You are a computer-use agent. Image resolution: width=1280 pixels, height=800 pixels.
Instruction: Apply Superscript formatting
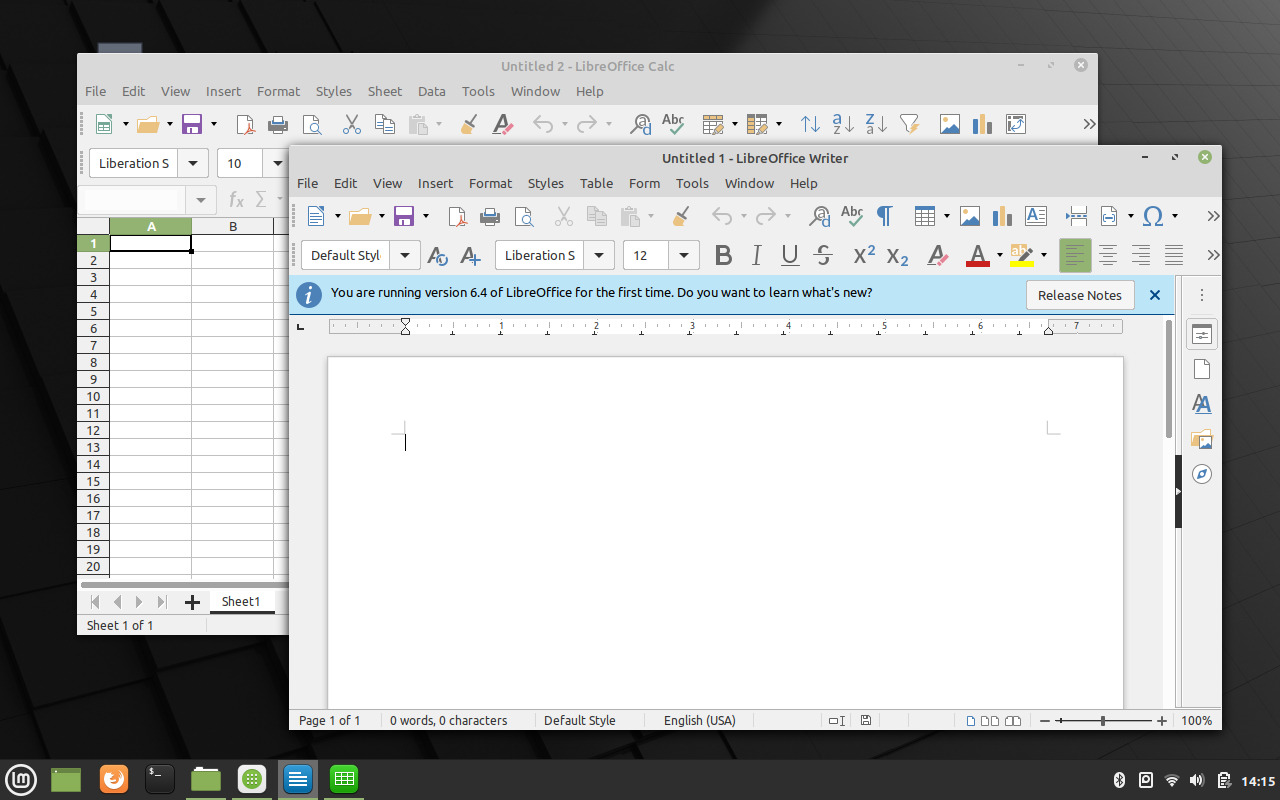864,255
